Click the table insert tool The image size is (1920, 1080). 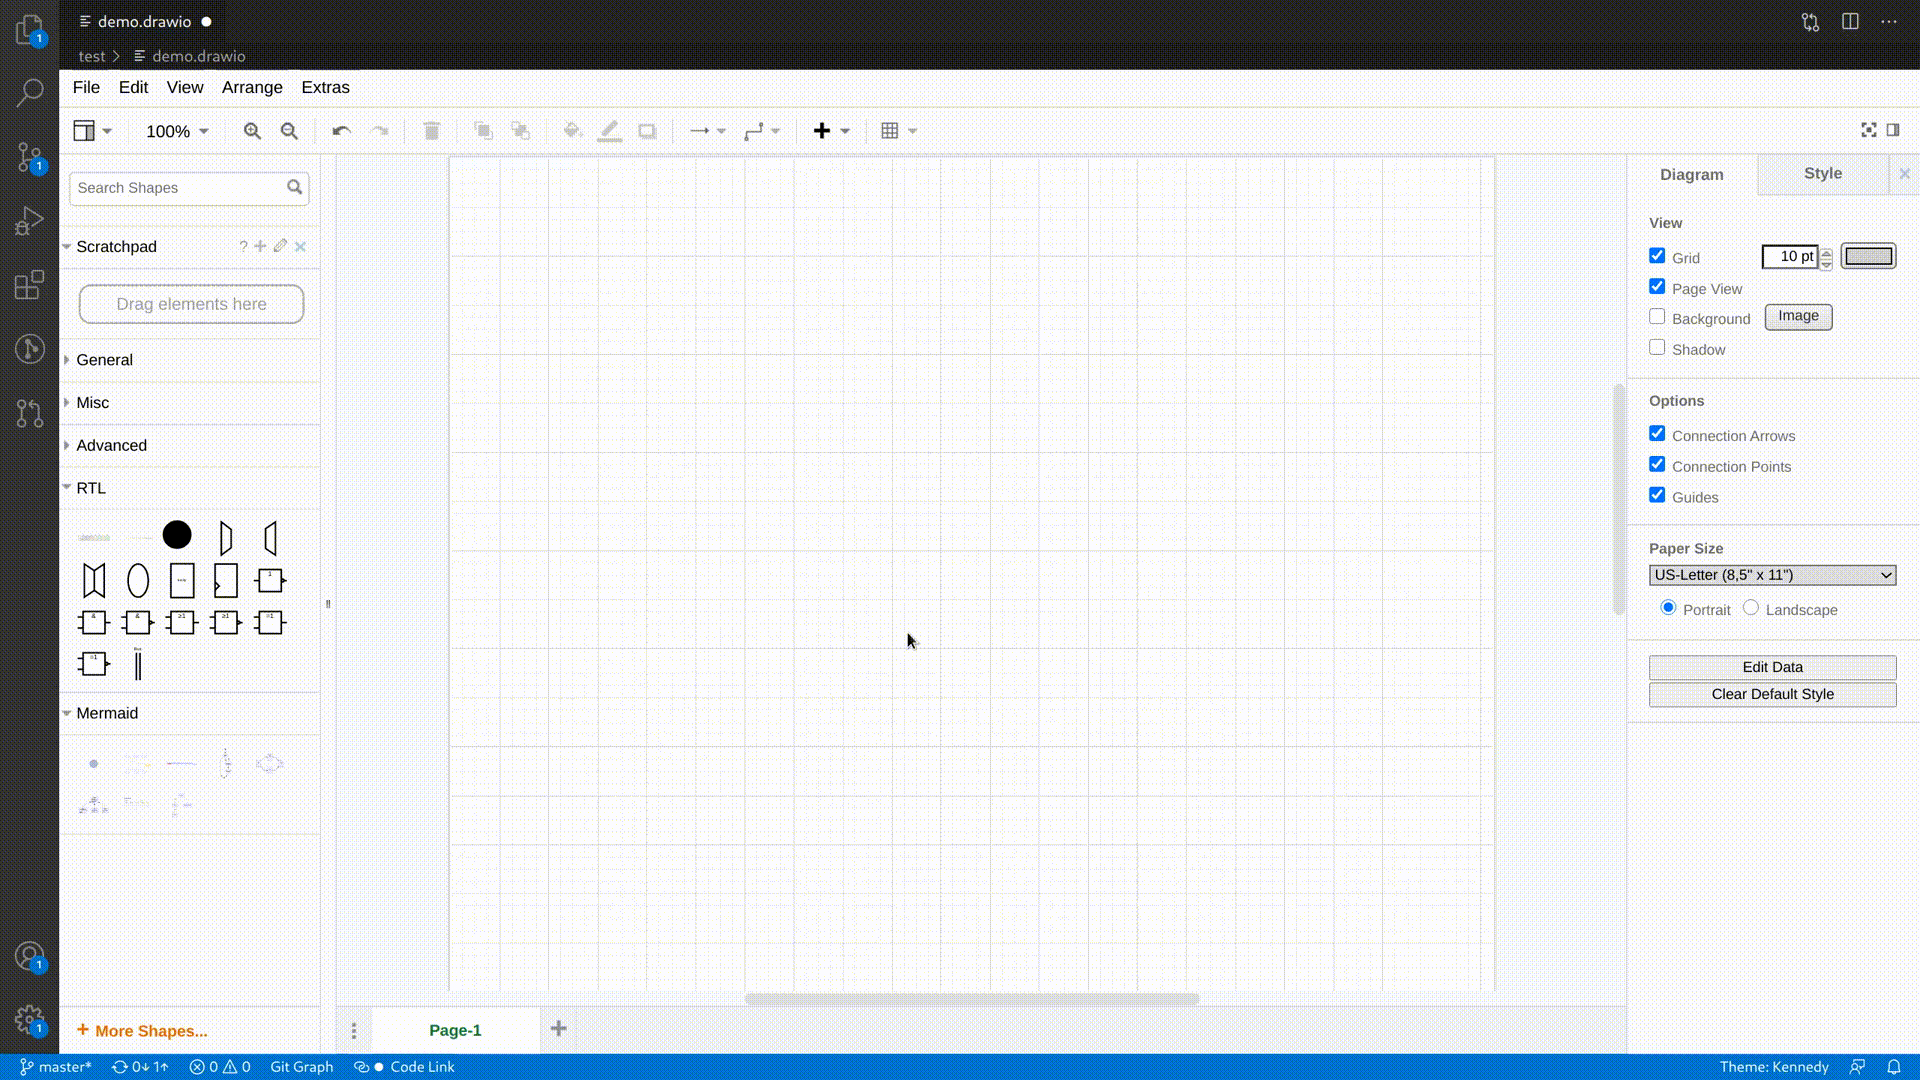[x=890, y=131]
